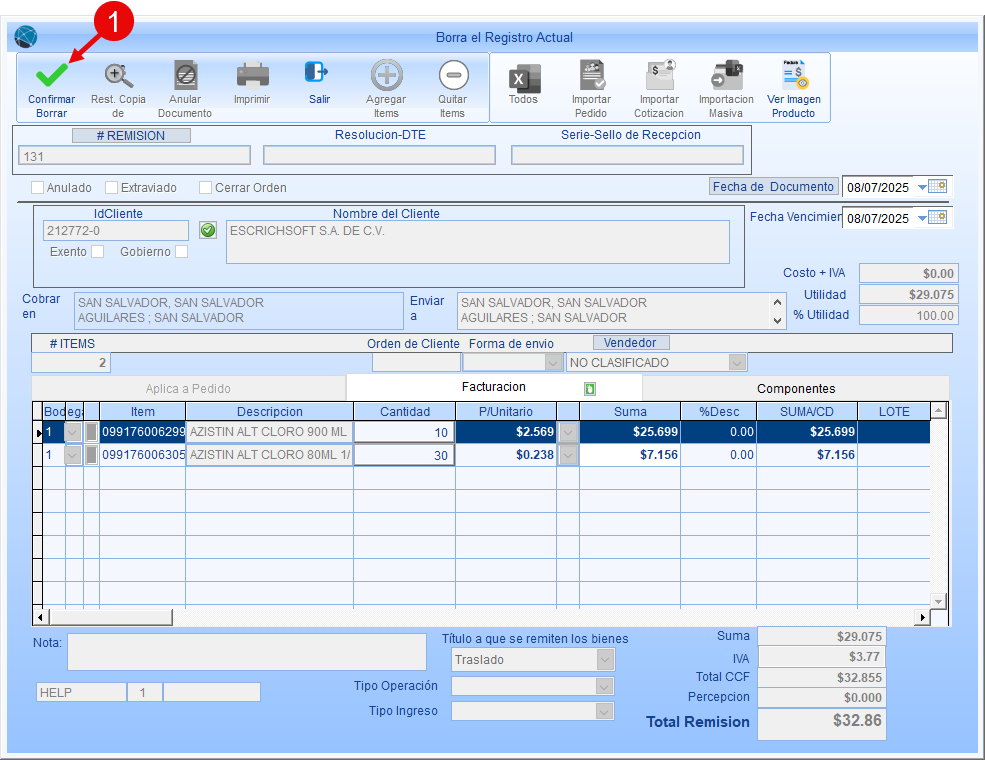Click the green client validation button

coord(208,230)
